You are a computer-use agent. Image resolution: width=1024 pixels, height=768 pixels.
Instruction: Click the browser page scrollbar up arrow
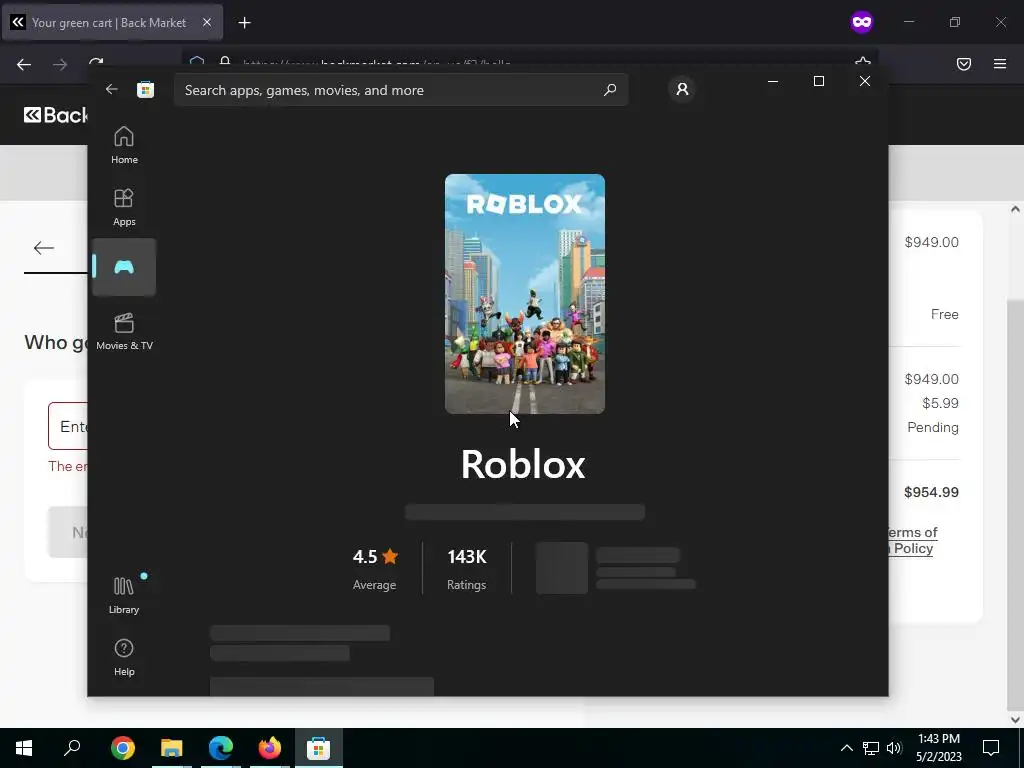1015,210
